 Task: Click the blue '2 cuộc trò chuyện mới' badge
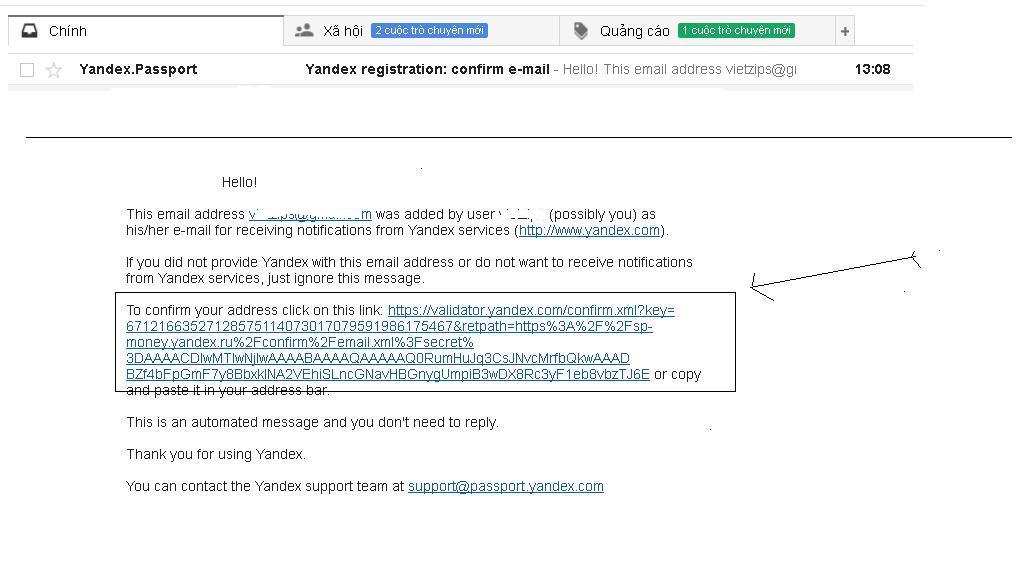point(429,31)
